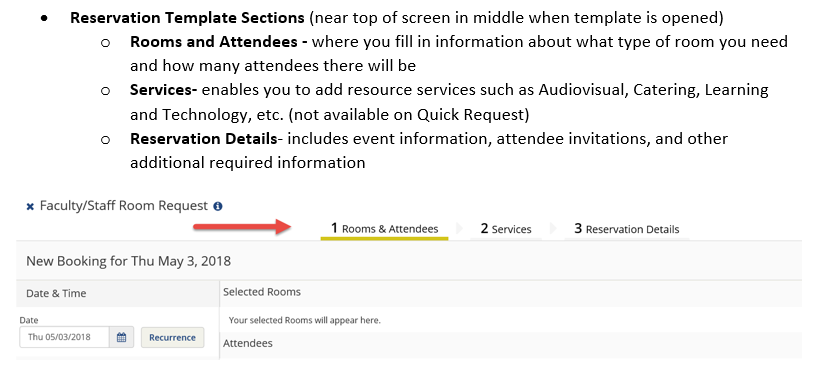Viewport: 816px width, 373px height.
Task: Focus the Date field showing Thu 05/03/2018
Action: click(x=65, y=337)
